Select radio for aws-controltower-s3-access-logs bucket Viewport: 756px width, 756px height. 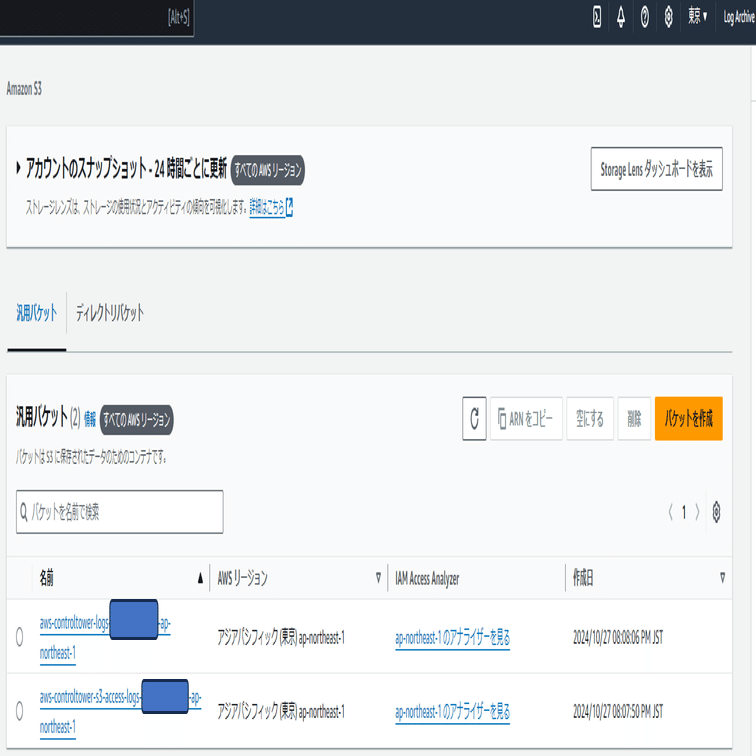(x=19, y=711)
